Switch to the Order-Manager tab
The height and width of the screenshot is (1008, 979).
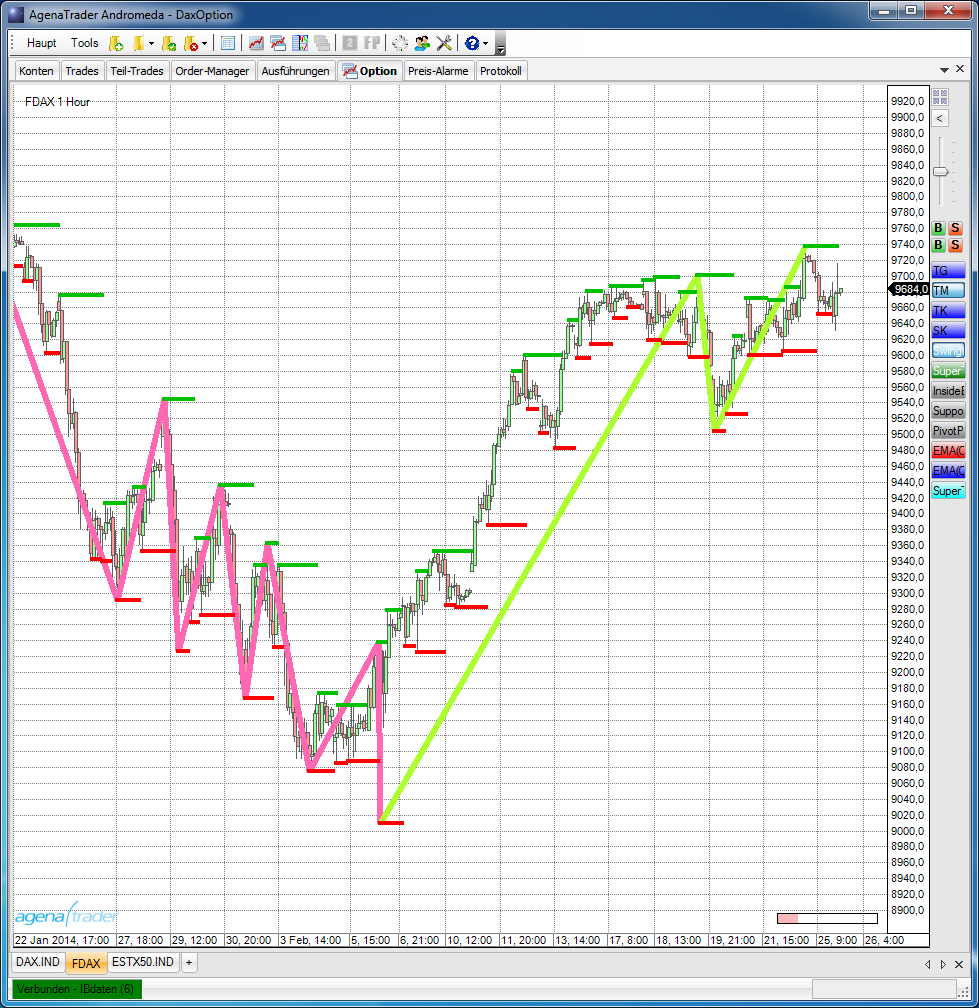pyautogui.click(x=214, y=70)
